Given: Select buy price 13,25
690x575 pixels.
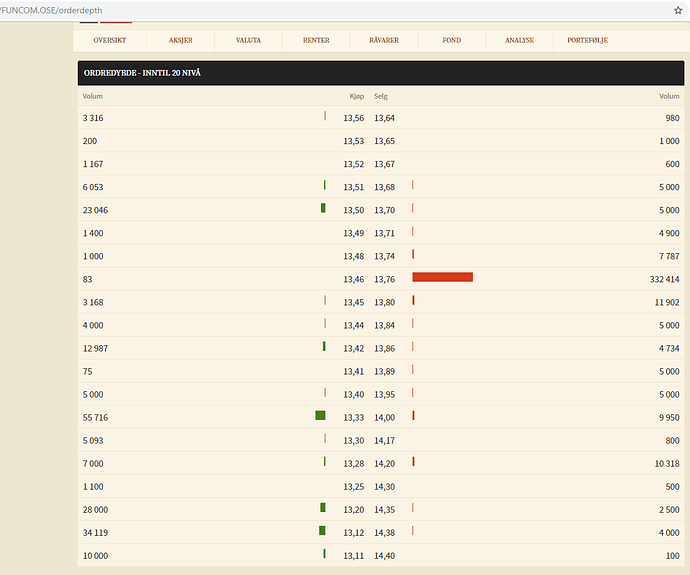Looking at the screenshot, I should (354, 487).
